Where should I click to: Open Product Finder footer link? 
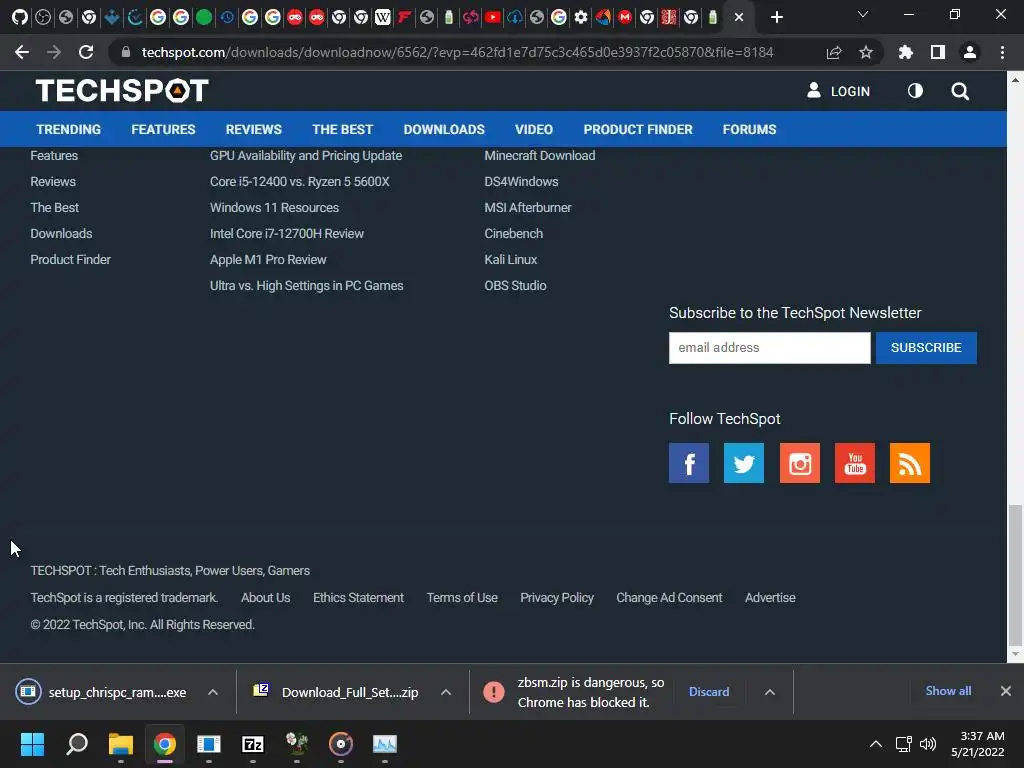pyautogui.click(x=71, y=259)
